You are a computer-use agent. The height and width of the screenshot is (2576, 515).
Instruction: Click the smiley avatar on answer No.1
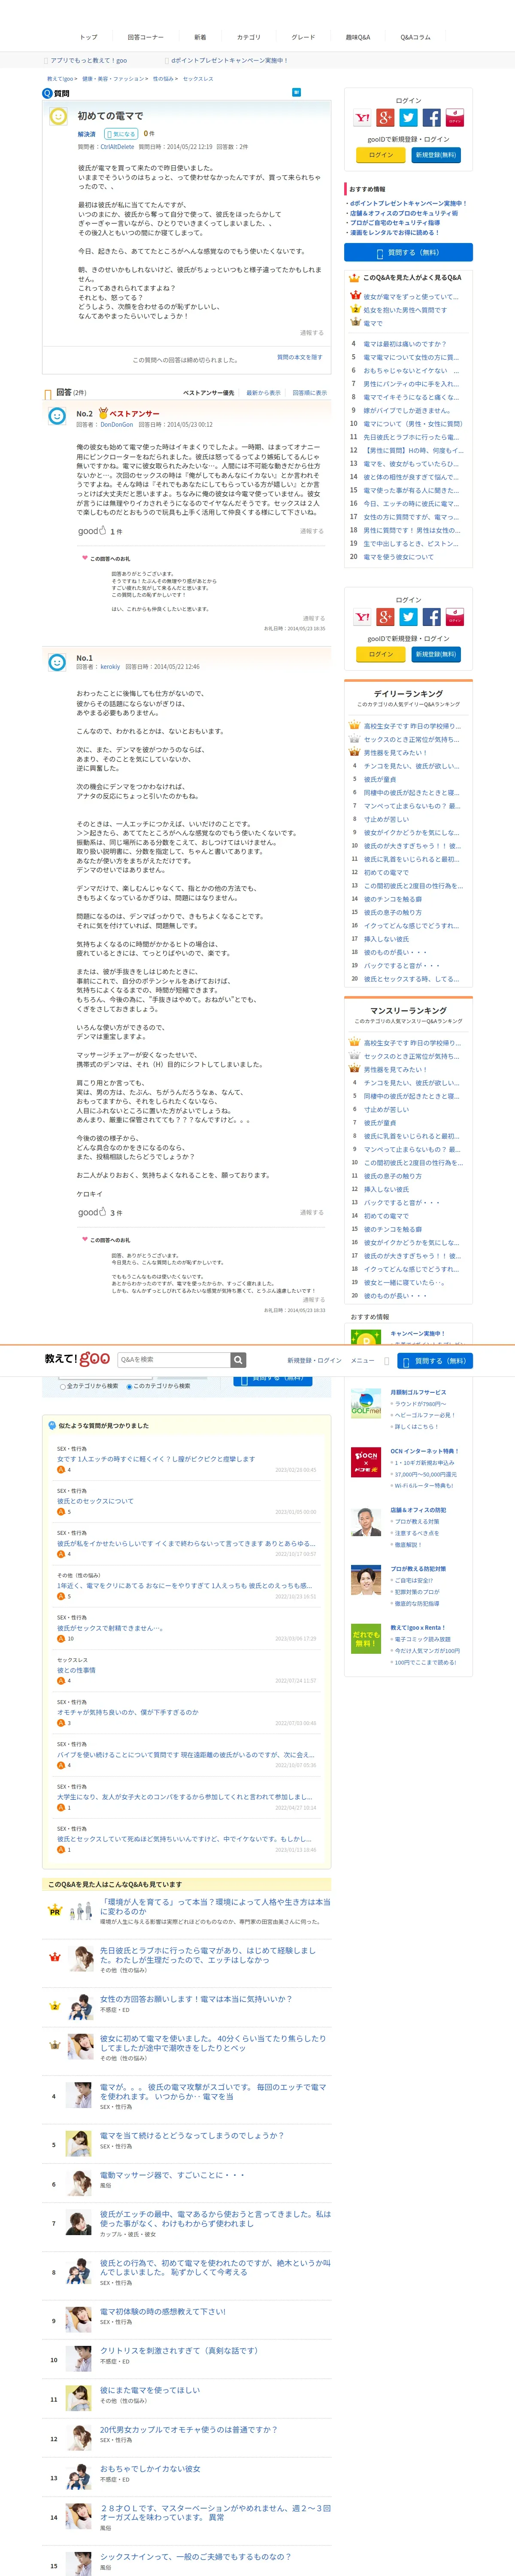pyautogui.click(x=57, y=662)
